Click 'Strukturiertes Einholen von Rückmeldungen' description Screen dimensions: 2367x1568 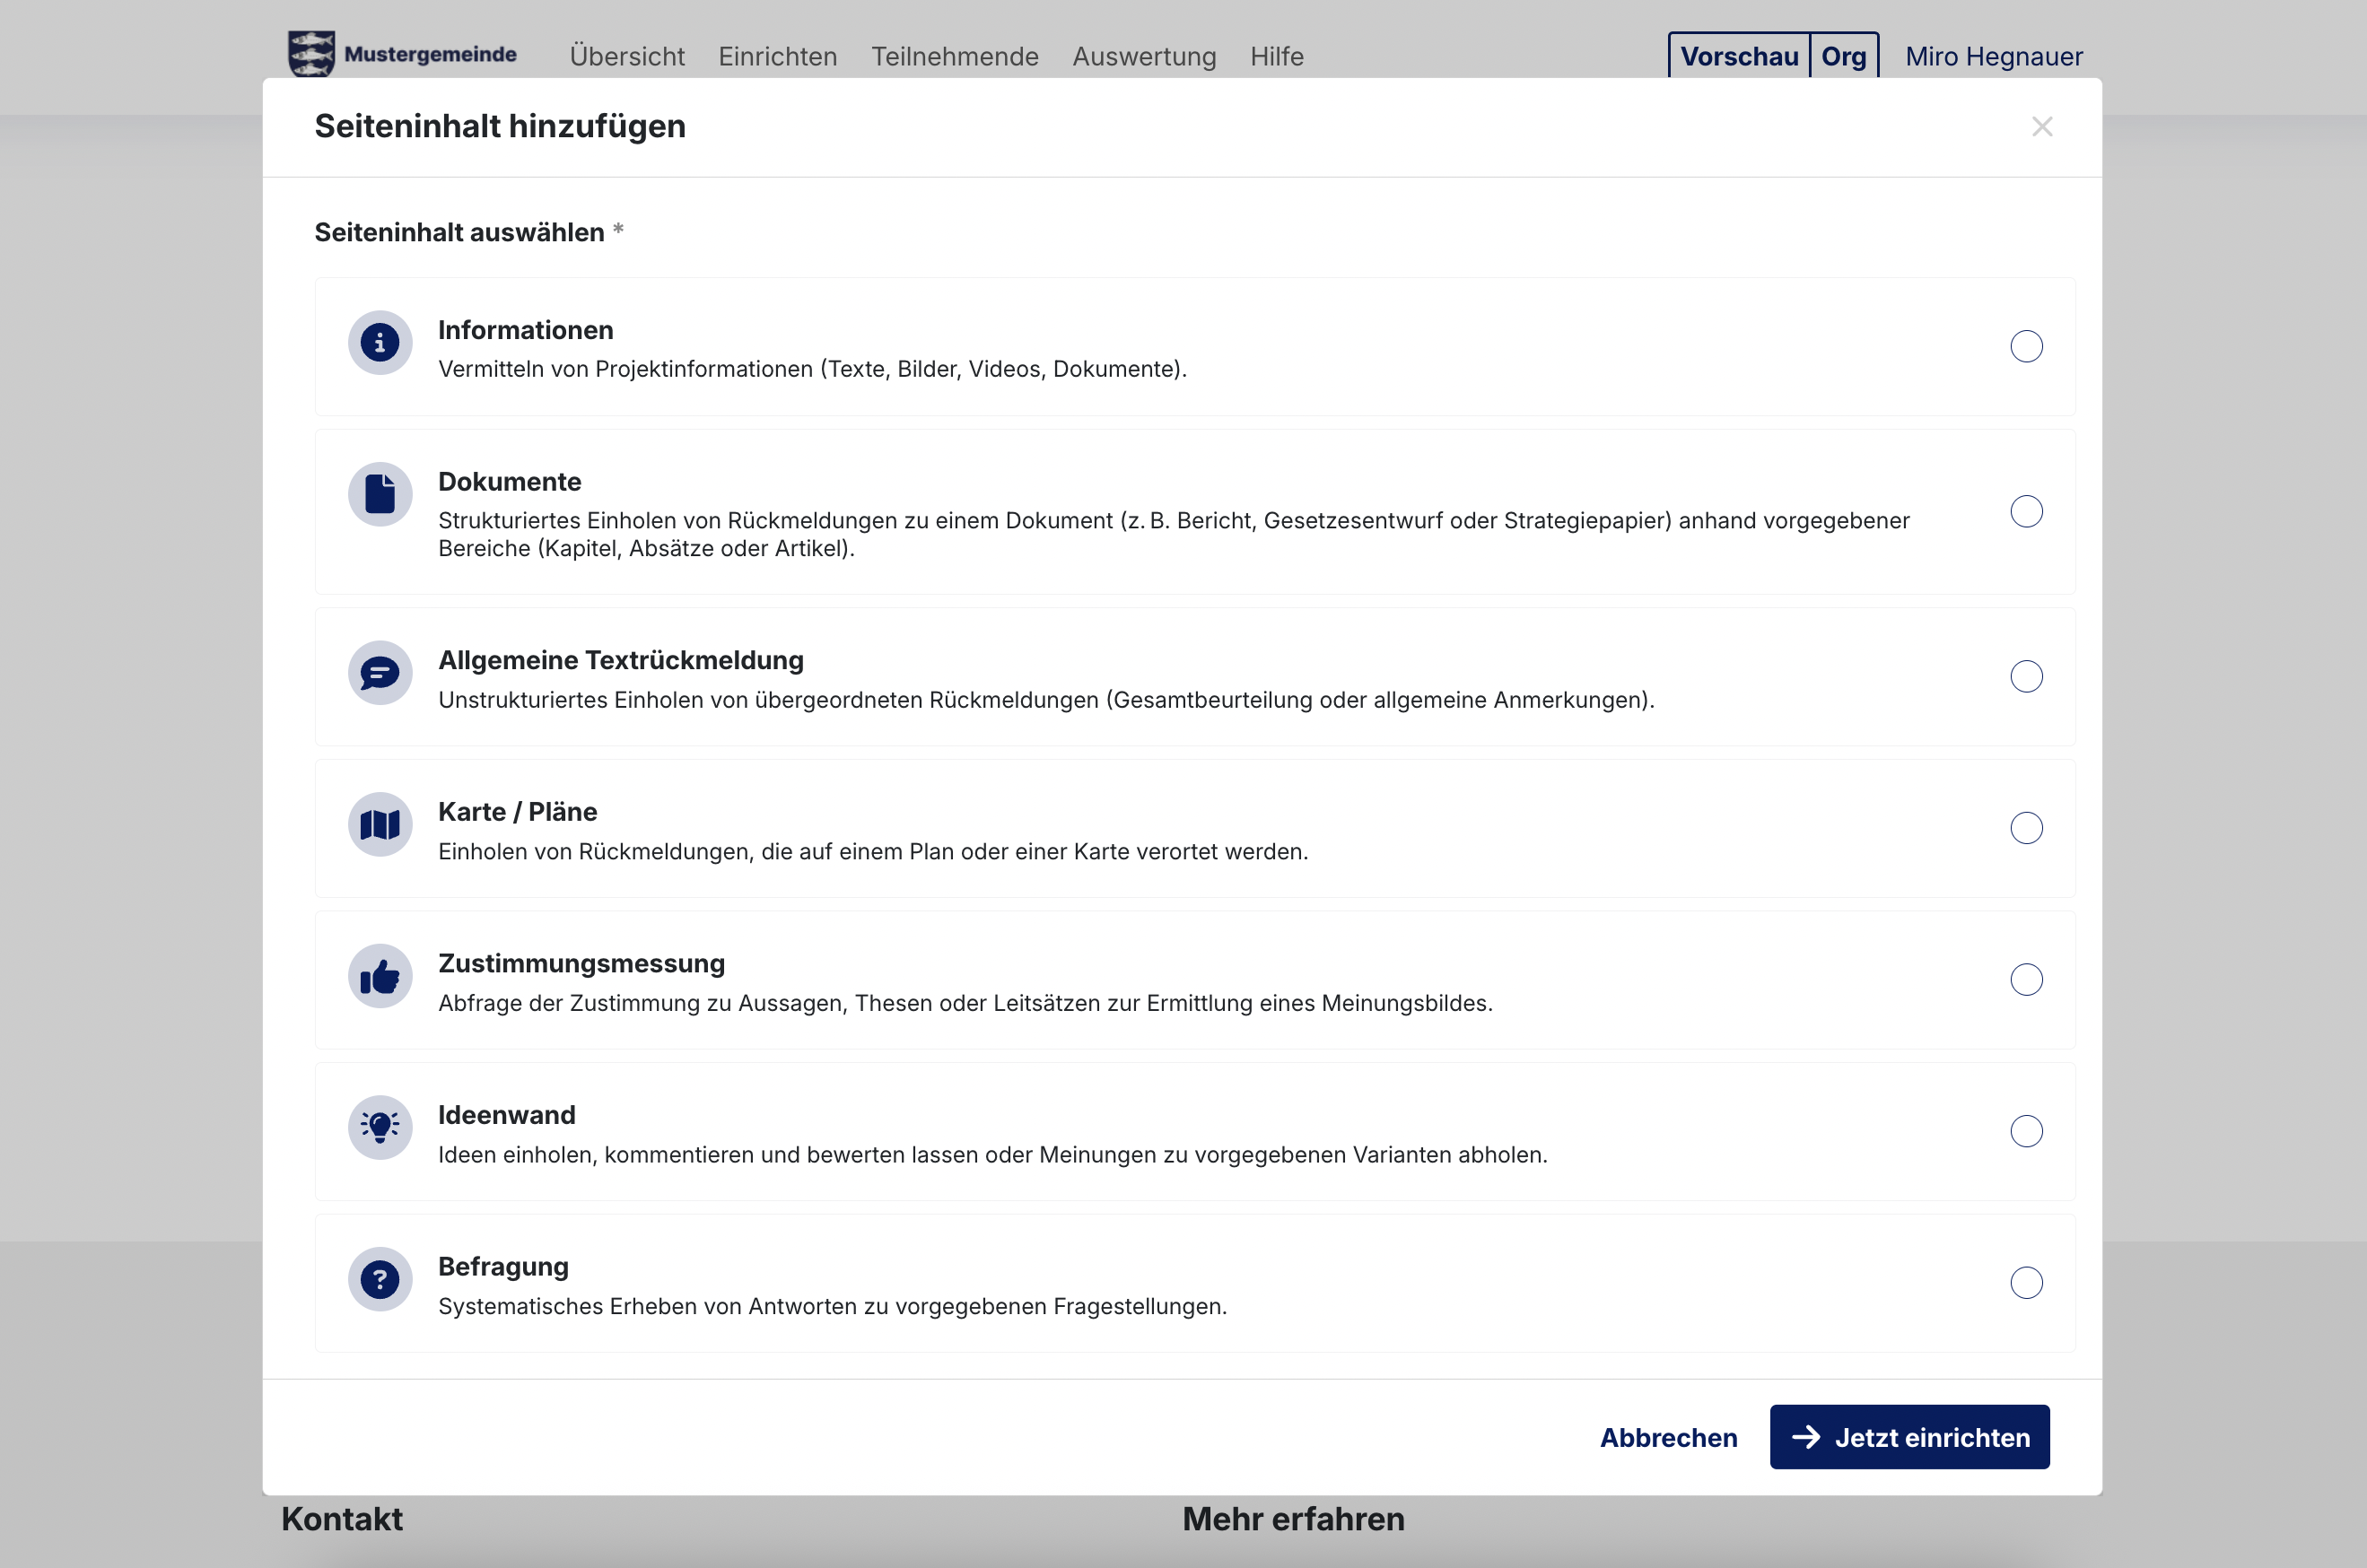(x=1174, y=534)
